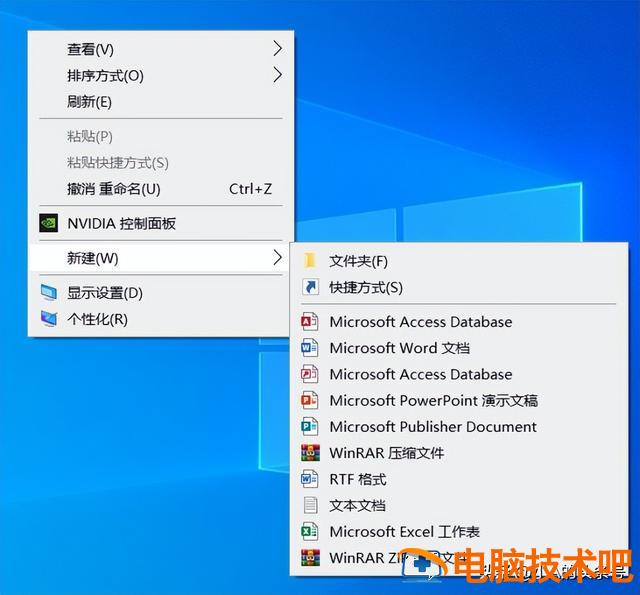Click the Word document icon
Viewport: 640px width, 595px height.
tap(310, 348)
